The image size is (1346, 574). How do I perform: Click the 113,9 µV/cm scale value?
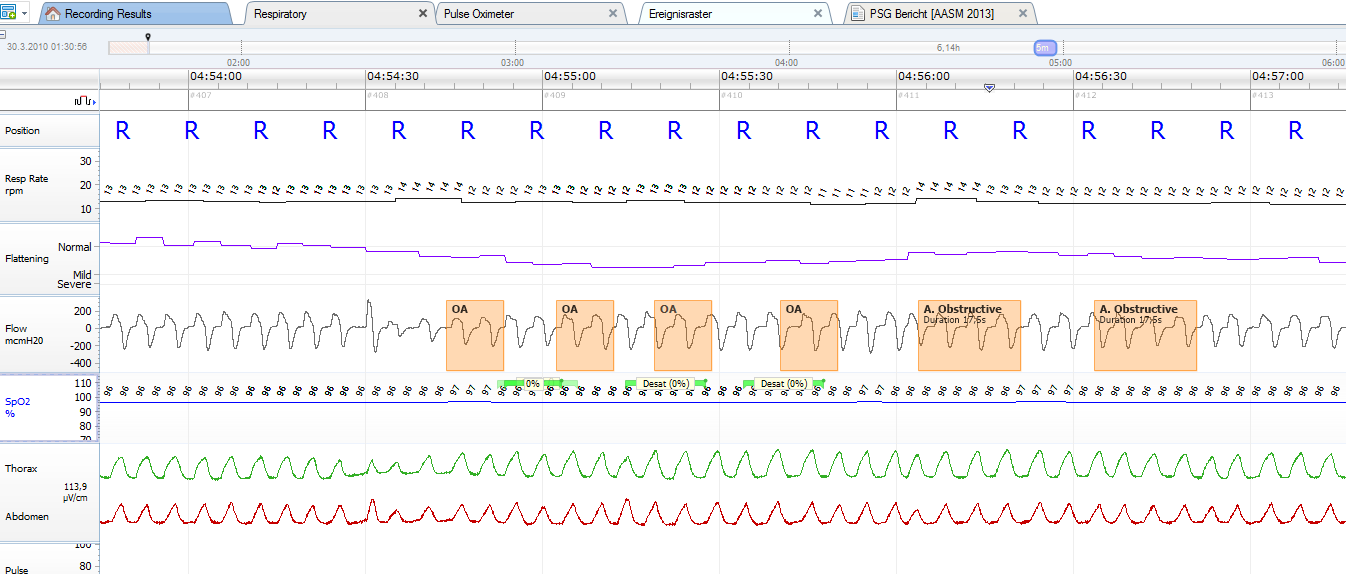(x=73, y=492)
